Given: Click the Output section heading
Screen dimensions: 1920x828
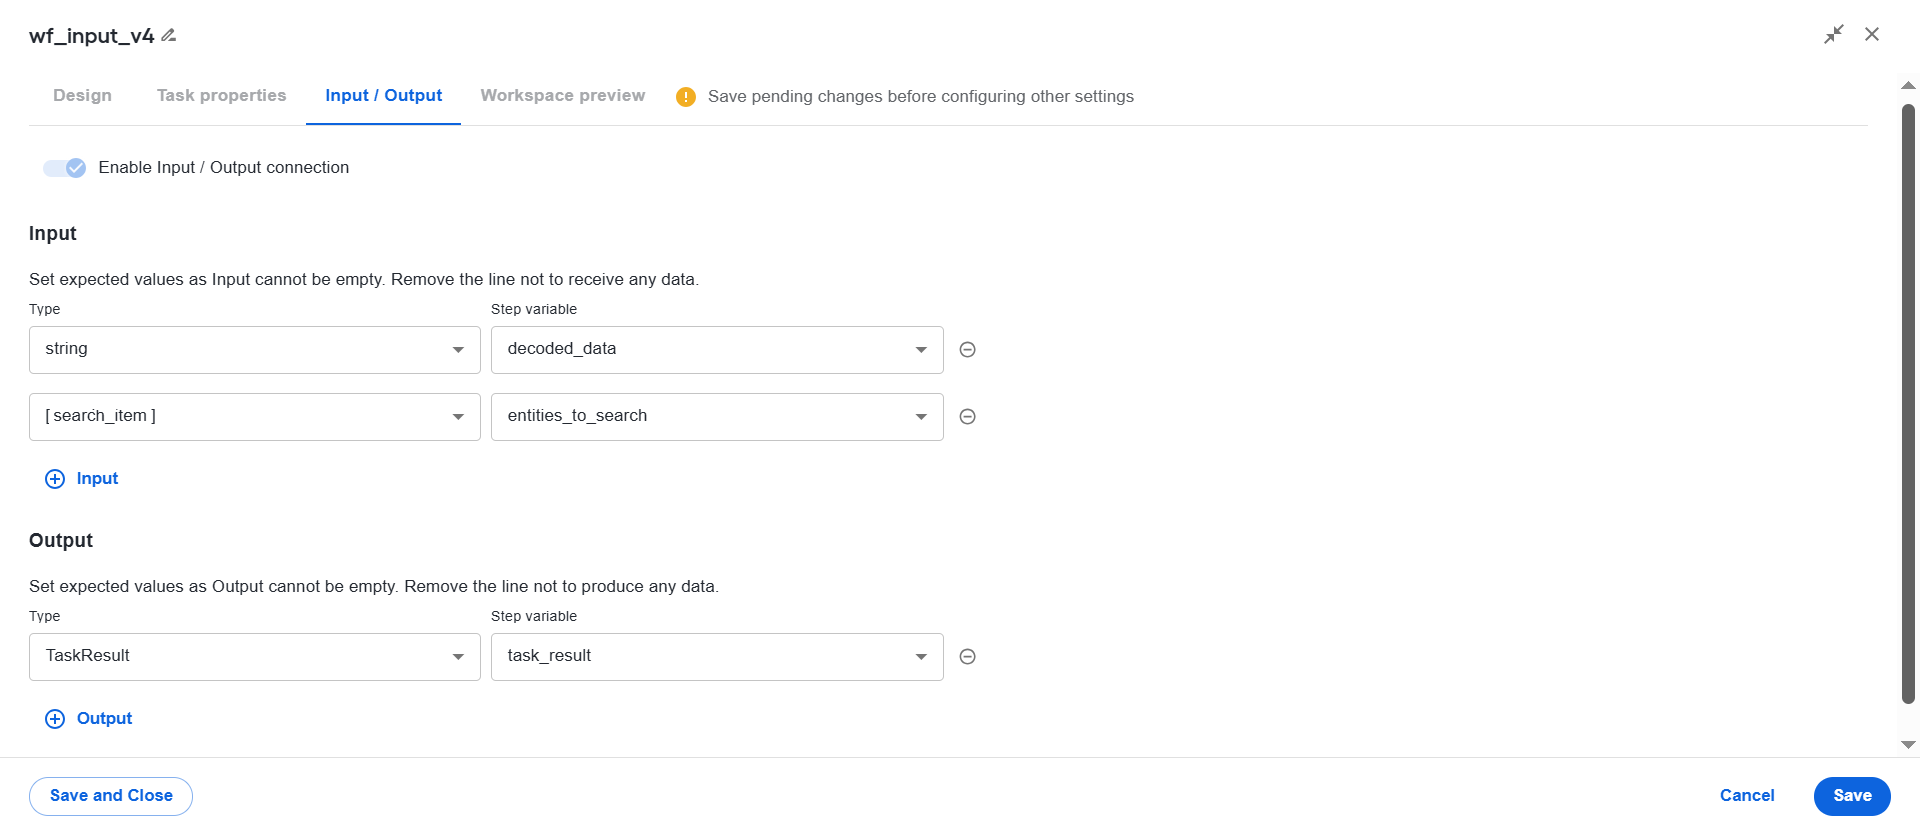Looking at the screenshot, I should (x=61, y=541).
